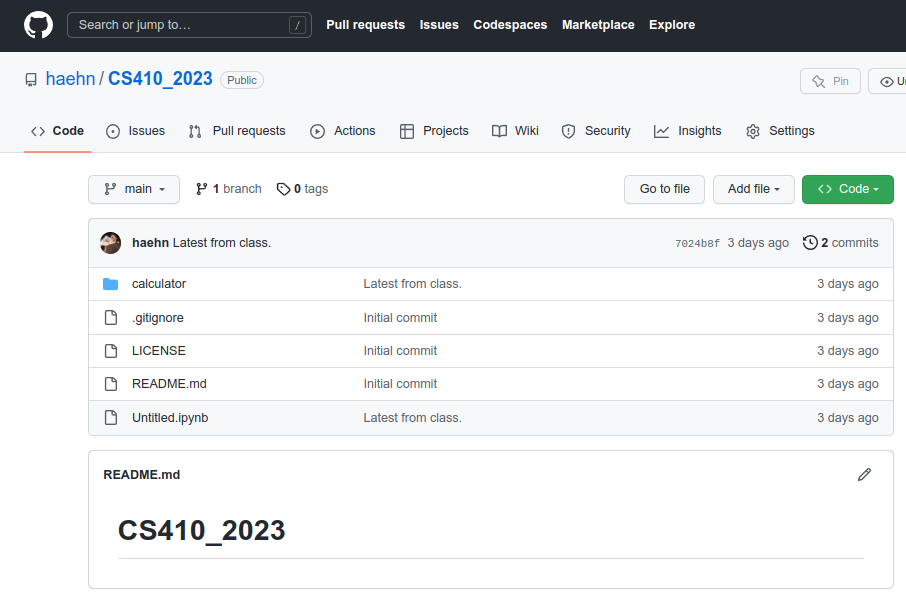This screenshot has height=605, width=906.
Task: Open the Untitled.ipynb notebook file
Action: pos(170,418)
